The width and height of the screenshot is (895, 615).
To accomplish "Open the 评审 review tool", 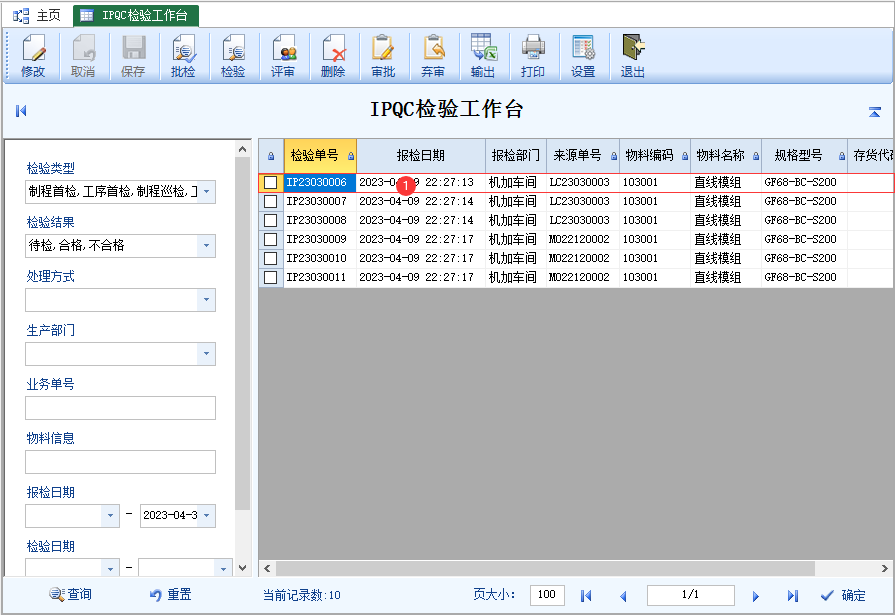I will 283,56.
